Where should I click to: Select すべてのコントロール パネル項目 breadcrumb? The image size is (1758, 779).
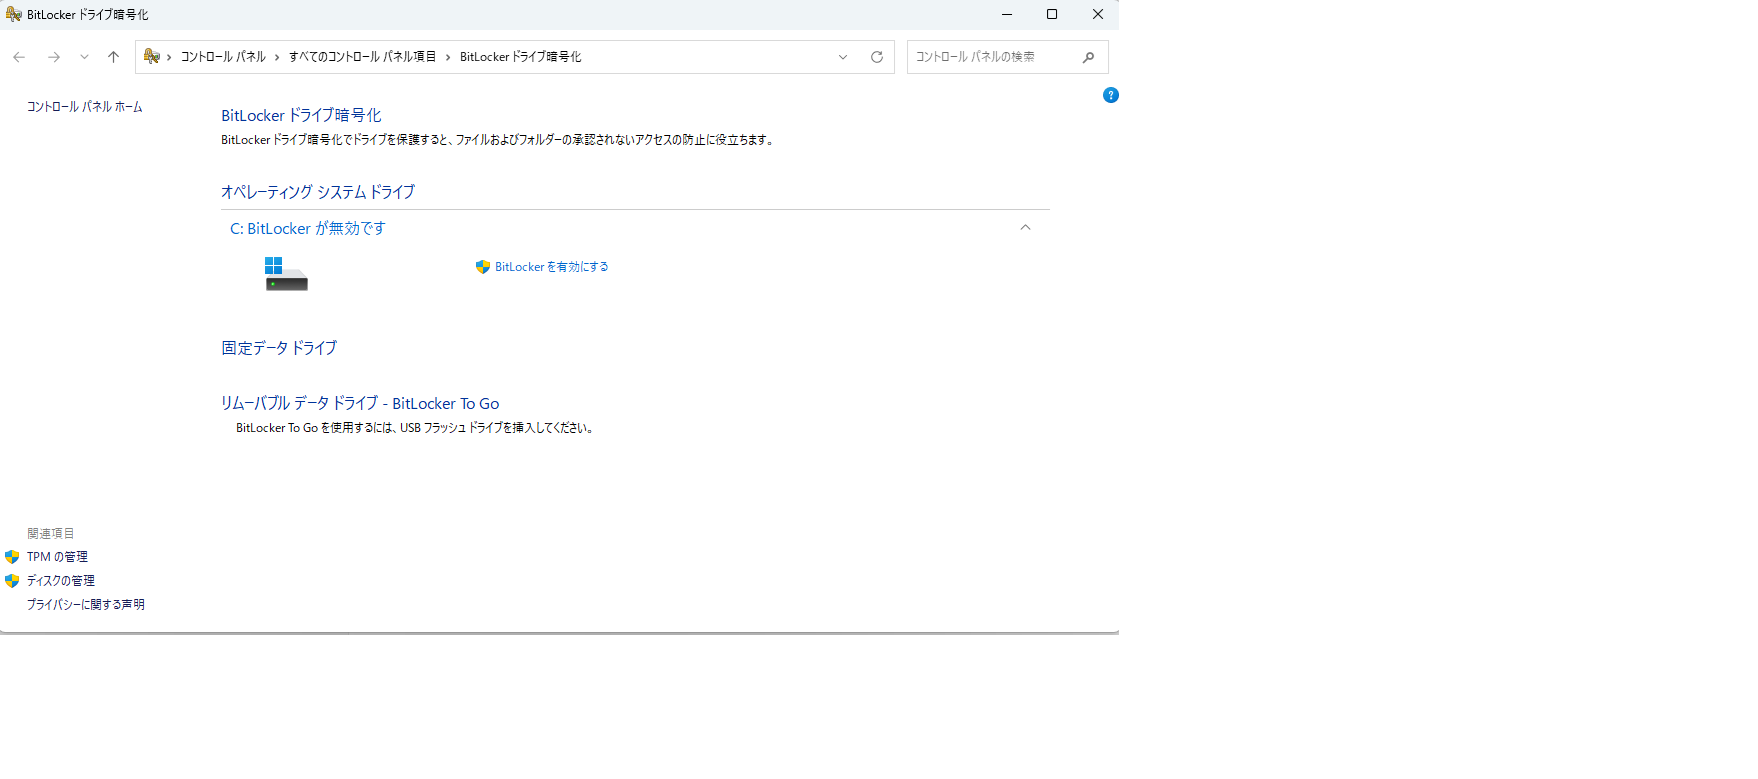coord(362,57)
